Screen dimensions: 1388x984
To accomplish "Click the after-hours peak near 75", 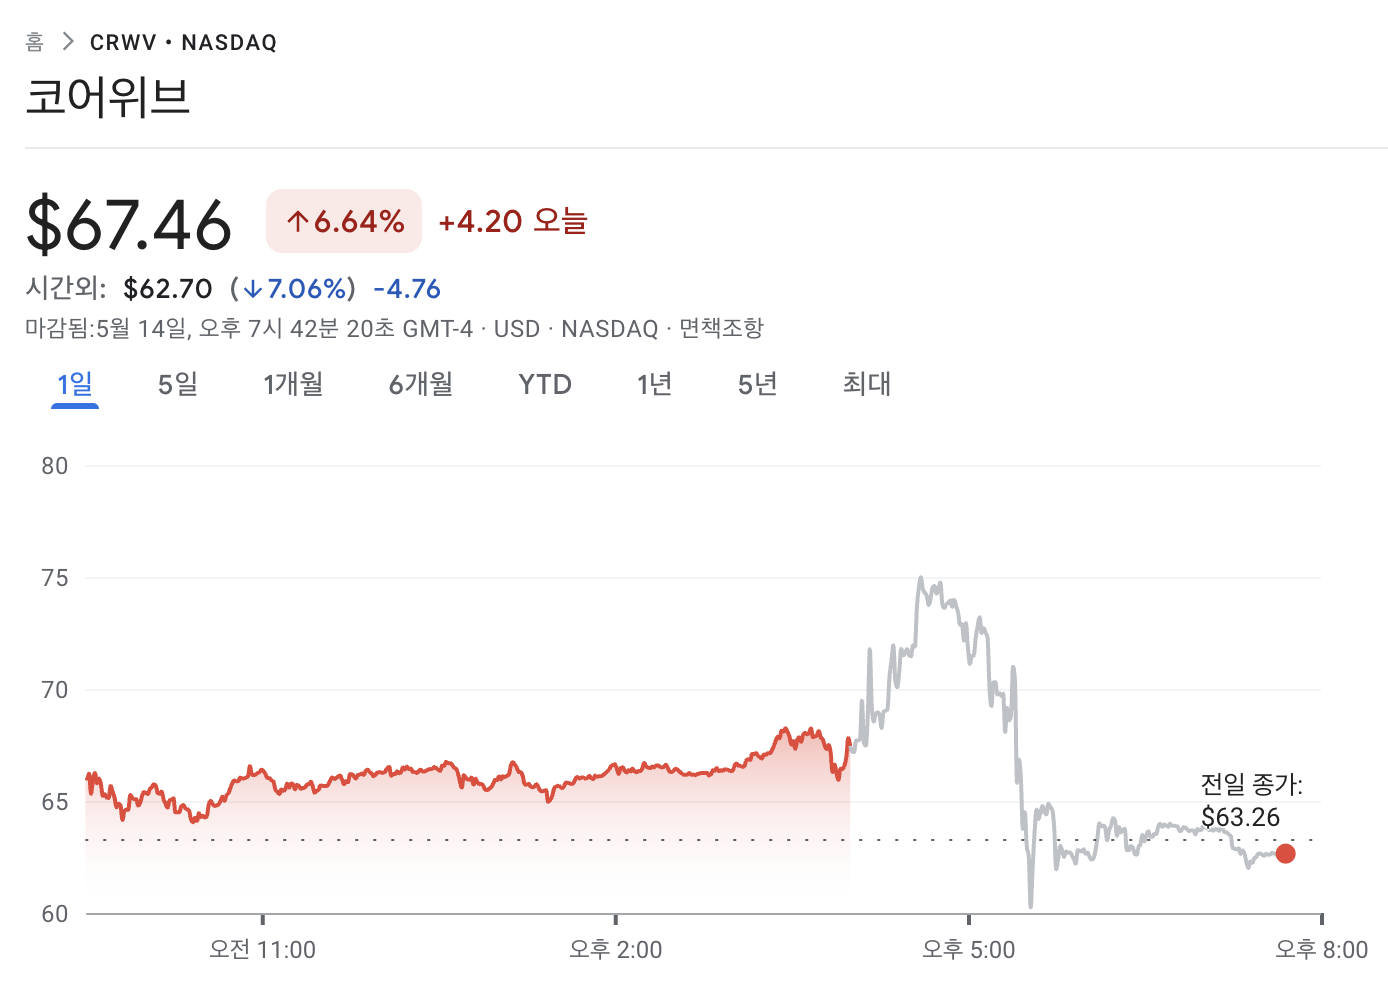I will tap(920, 578).
